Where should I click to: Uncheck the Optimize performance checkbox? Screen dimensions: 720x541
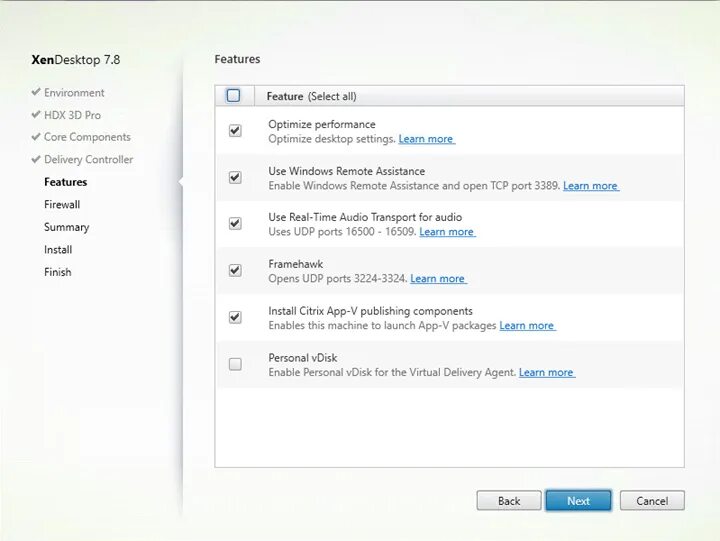click(x=235, y=130)
